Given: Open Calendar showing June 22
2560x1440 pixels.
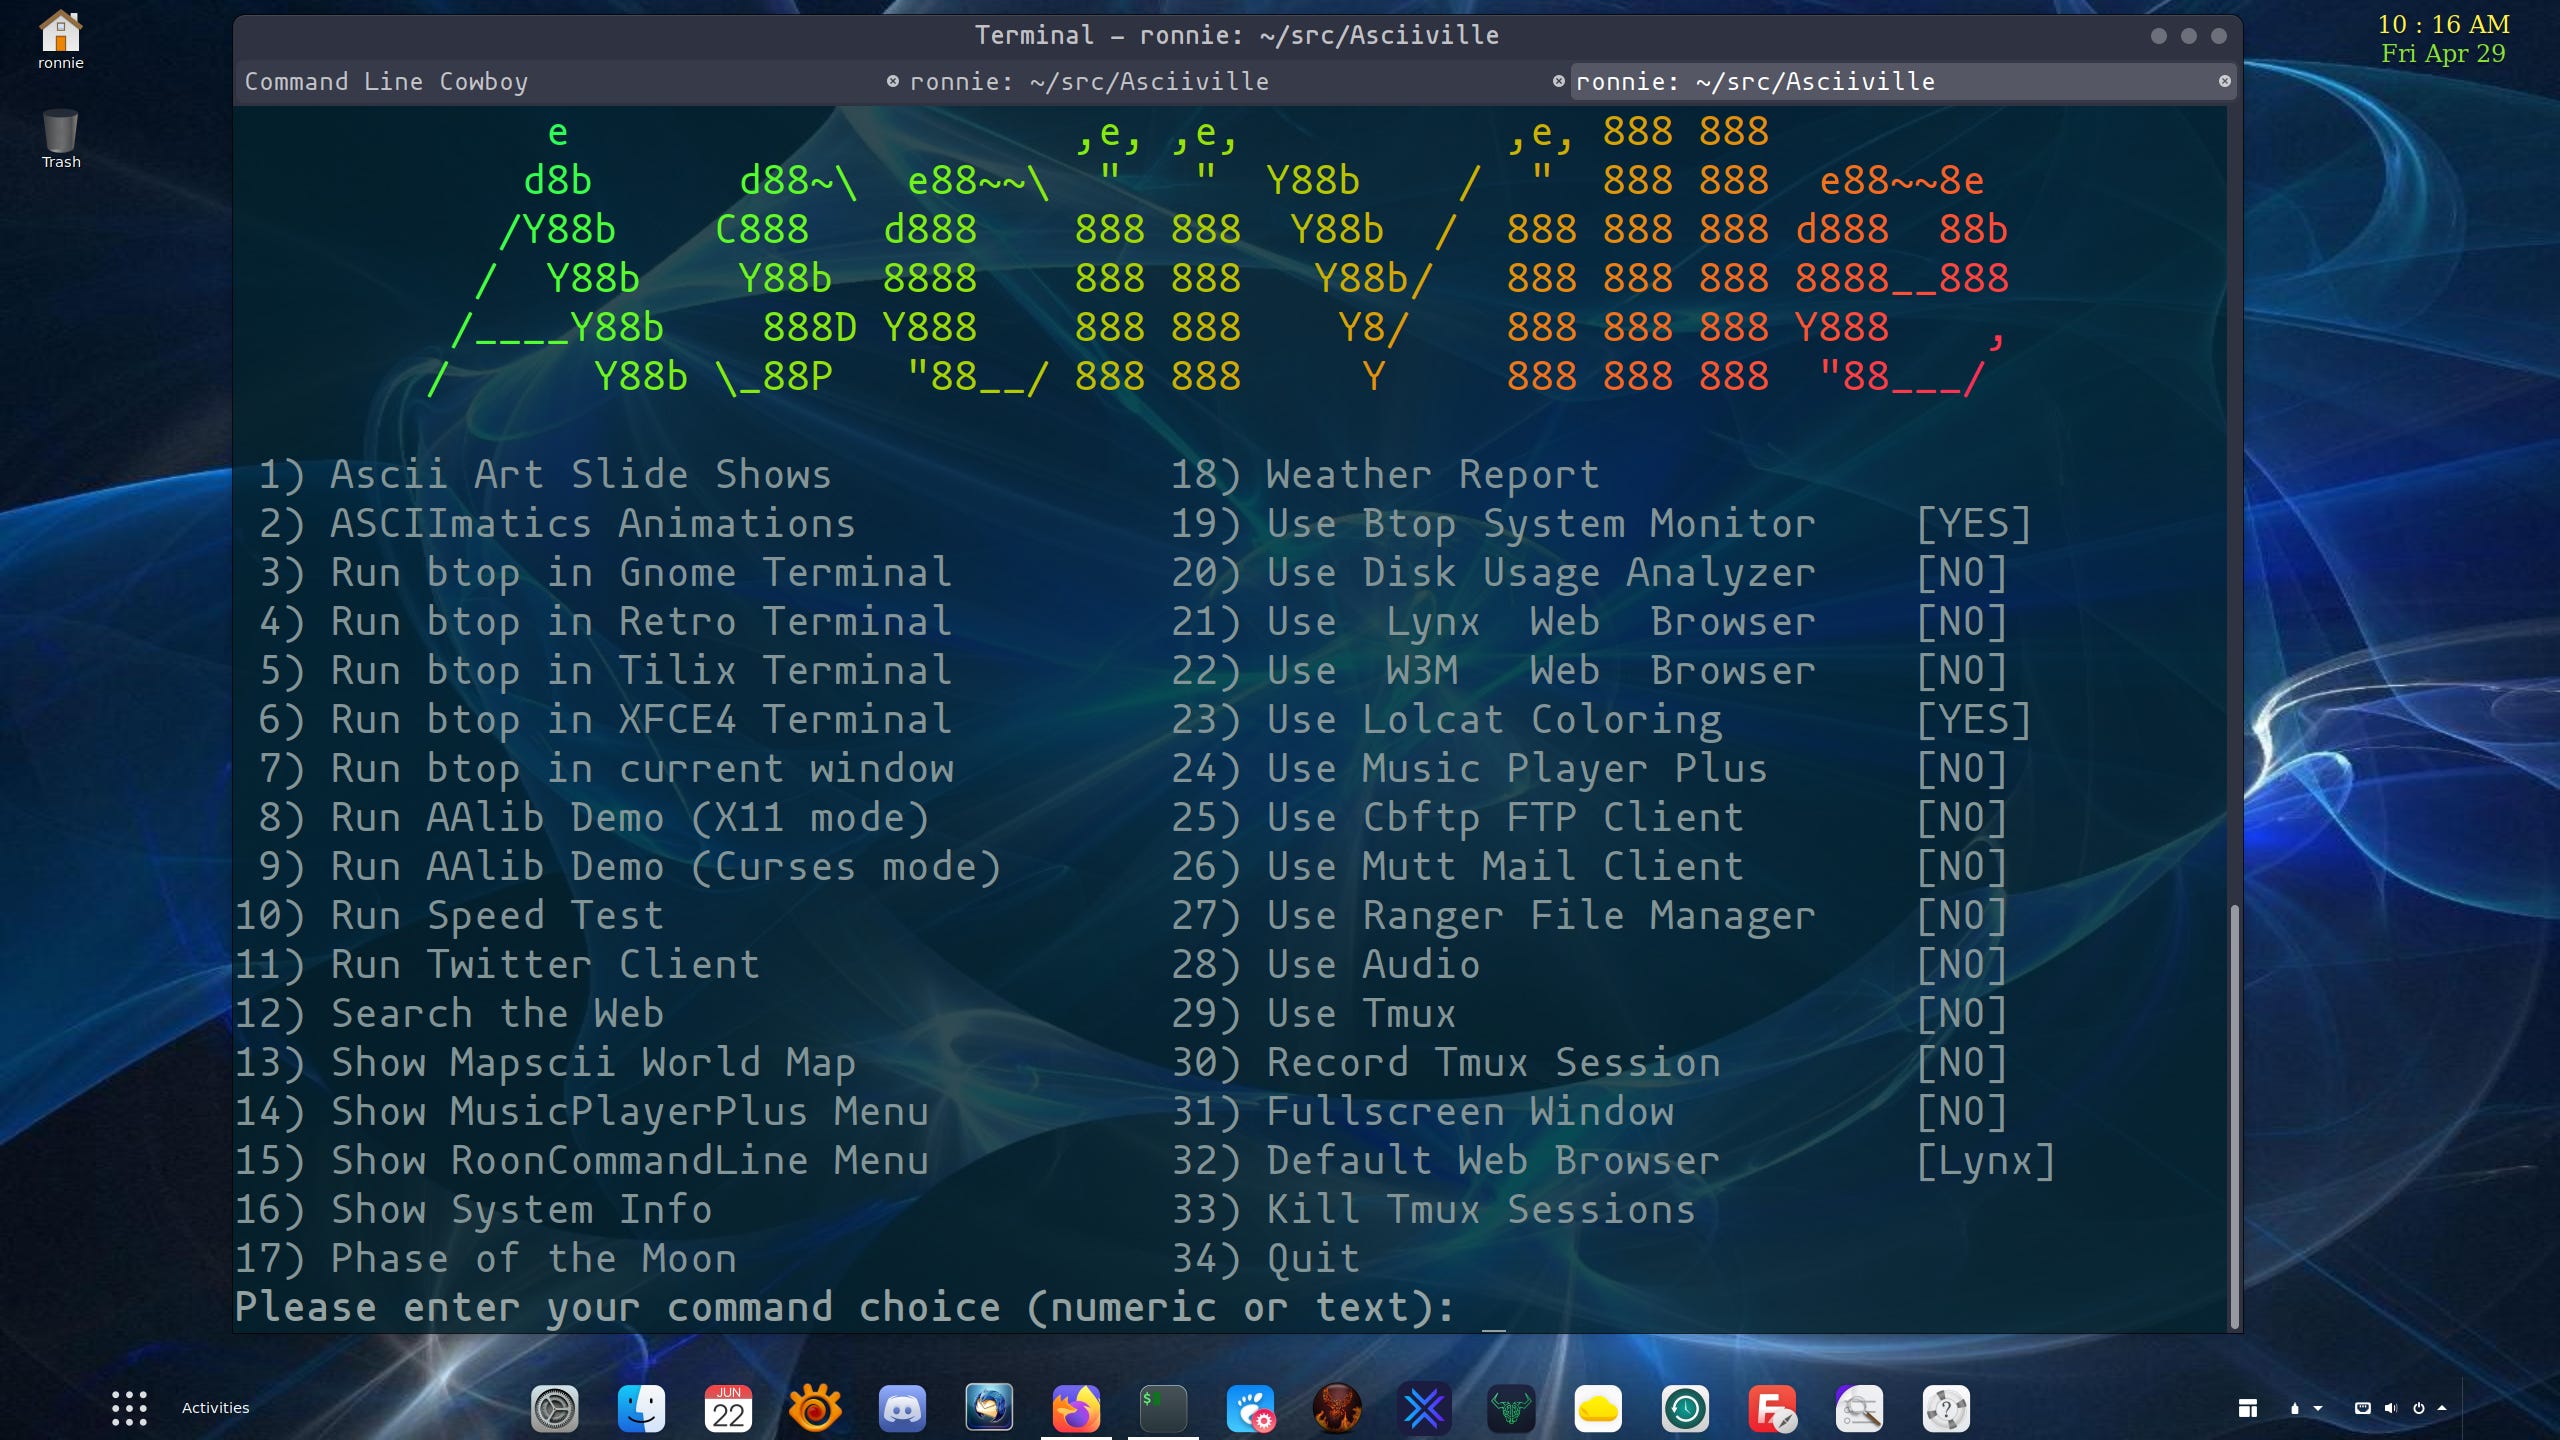Looking at the screenshot, I should (730, 1407).
